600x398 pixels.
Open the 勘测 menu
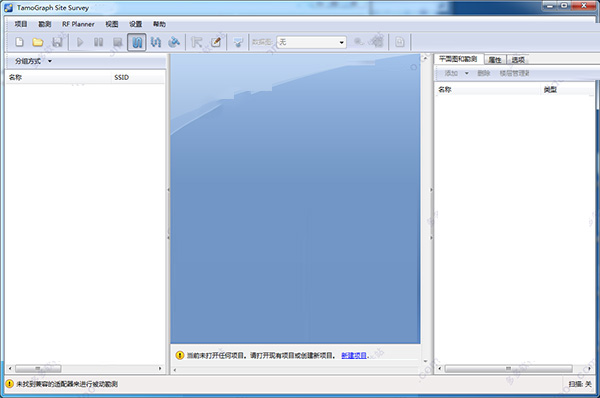(x=44, y=24)
